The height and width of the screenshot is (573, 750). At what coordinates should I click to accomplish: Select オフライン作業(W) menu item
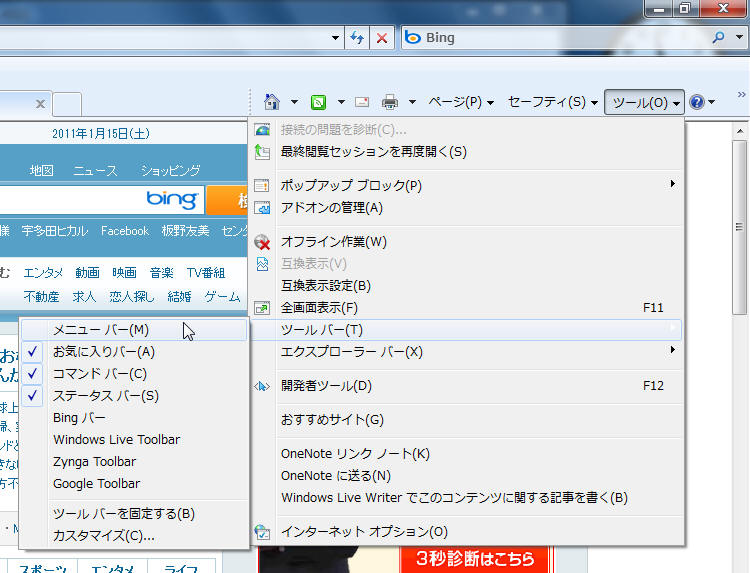click(x=467, y=242)
